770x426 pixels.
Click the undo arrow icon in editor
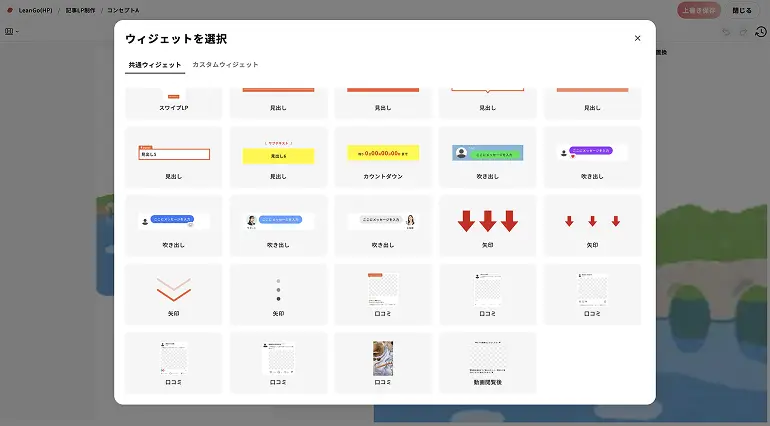click(726, 32)
